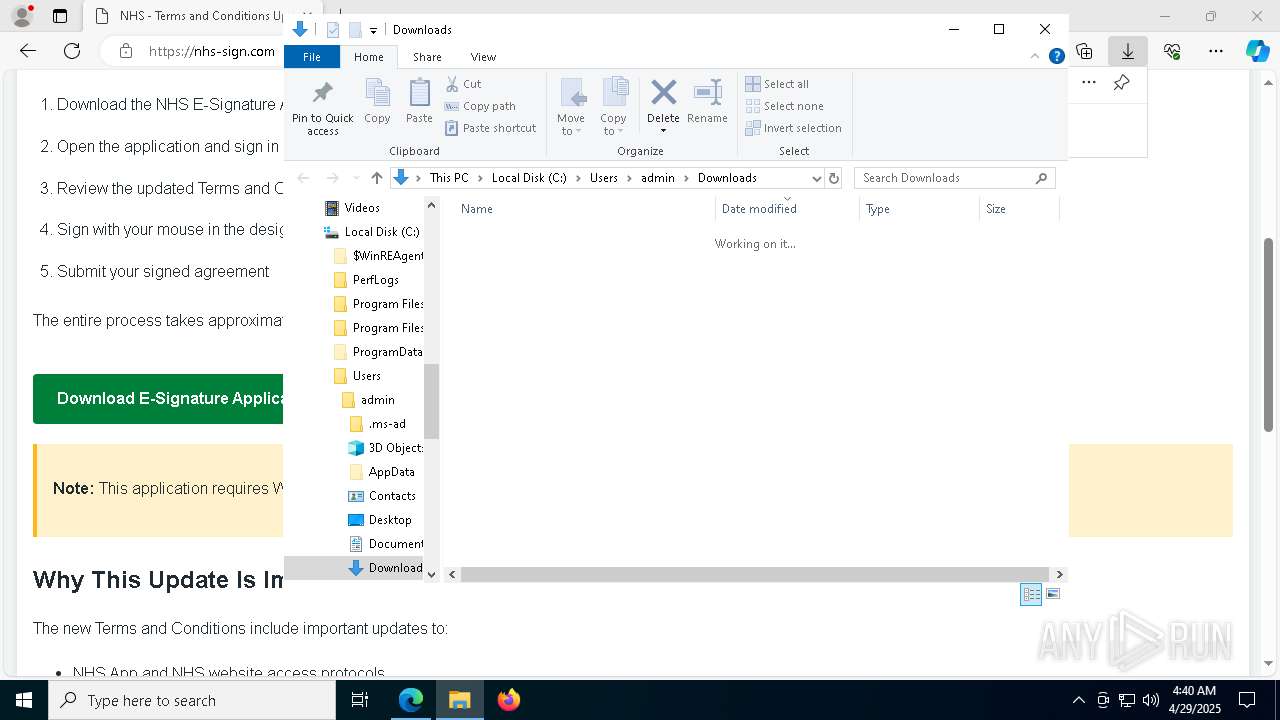Open Edge Settings and more menu

tap(1216, 51)
